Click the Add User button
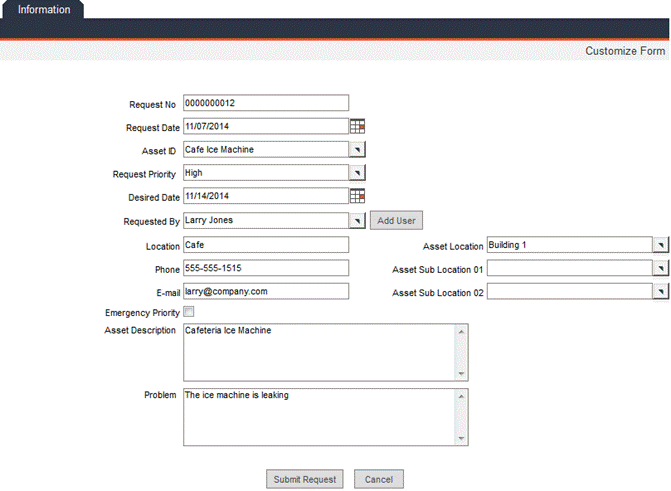The height and width of the screenshot is (491, 671). point(398,220)
